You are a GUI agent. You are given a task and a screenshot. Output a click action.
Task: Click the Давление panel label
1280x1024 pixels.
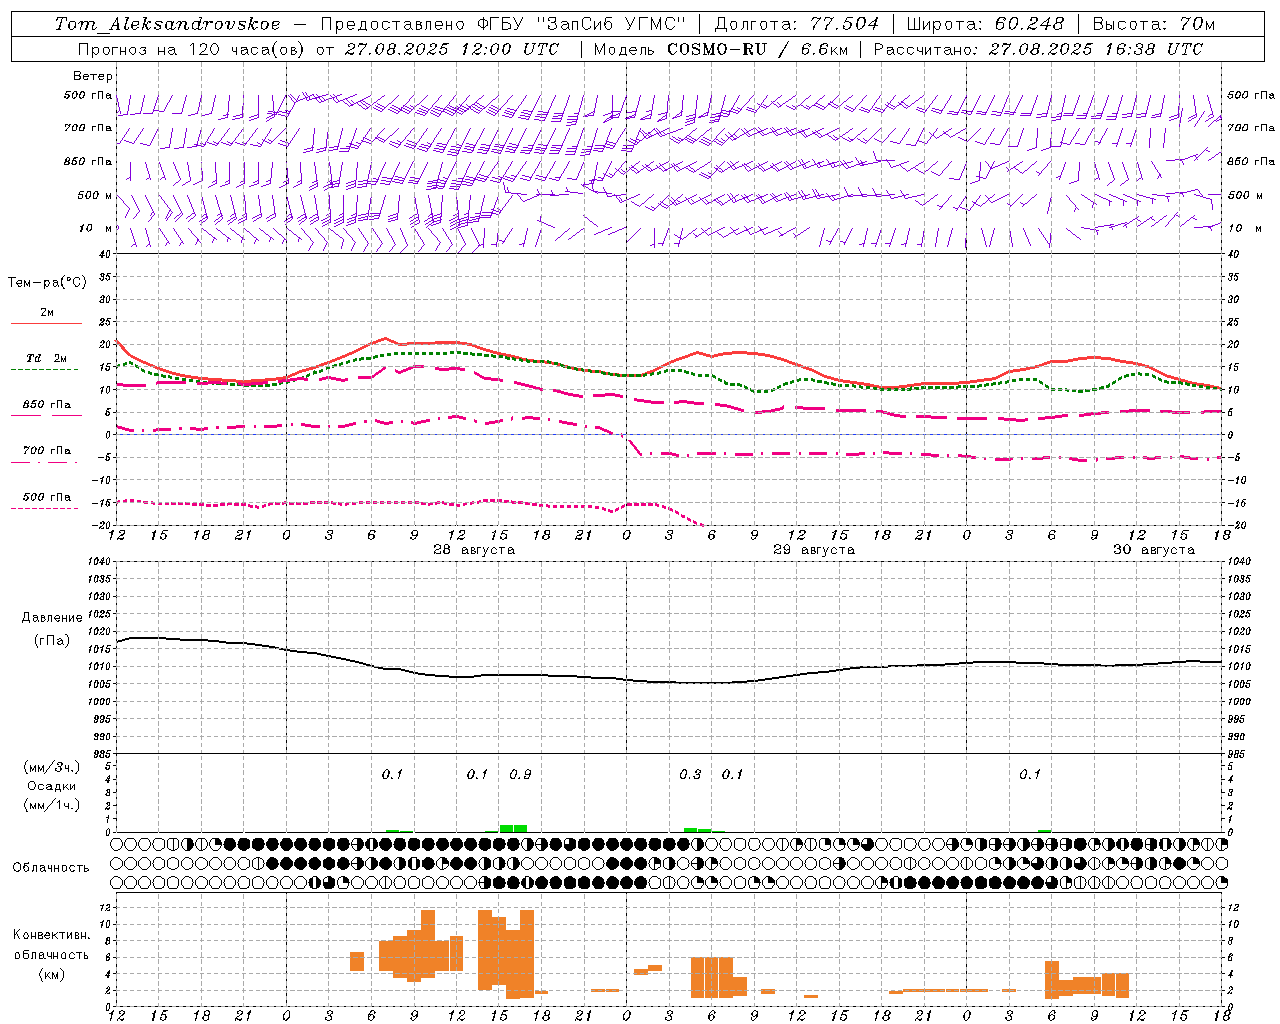(52, 618)
